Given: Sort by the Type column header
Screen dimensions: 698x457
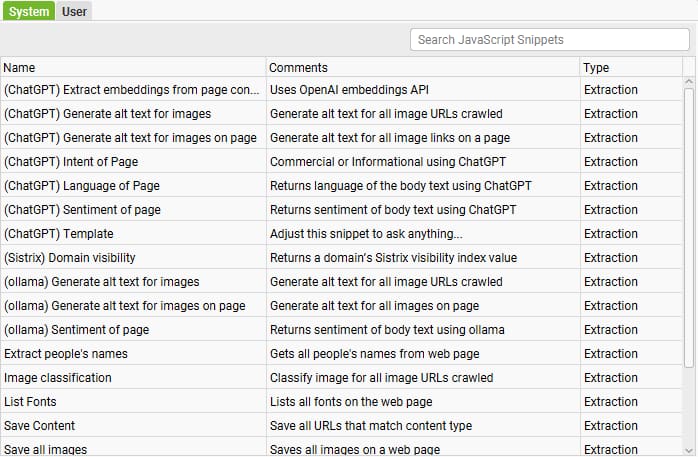Looking at the screenshot, I should 631,68.
